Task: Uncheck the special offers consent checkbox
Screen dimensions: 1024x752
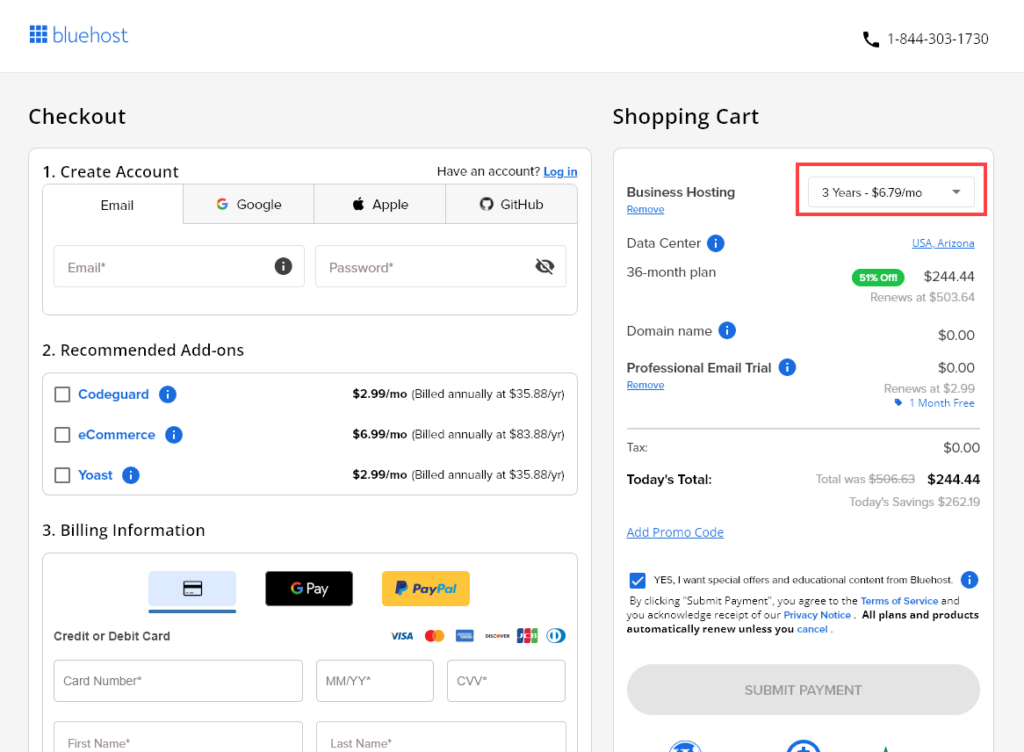Action: 637,579
